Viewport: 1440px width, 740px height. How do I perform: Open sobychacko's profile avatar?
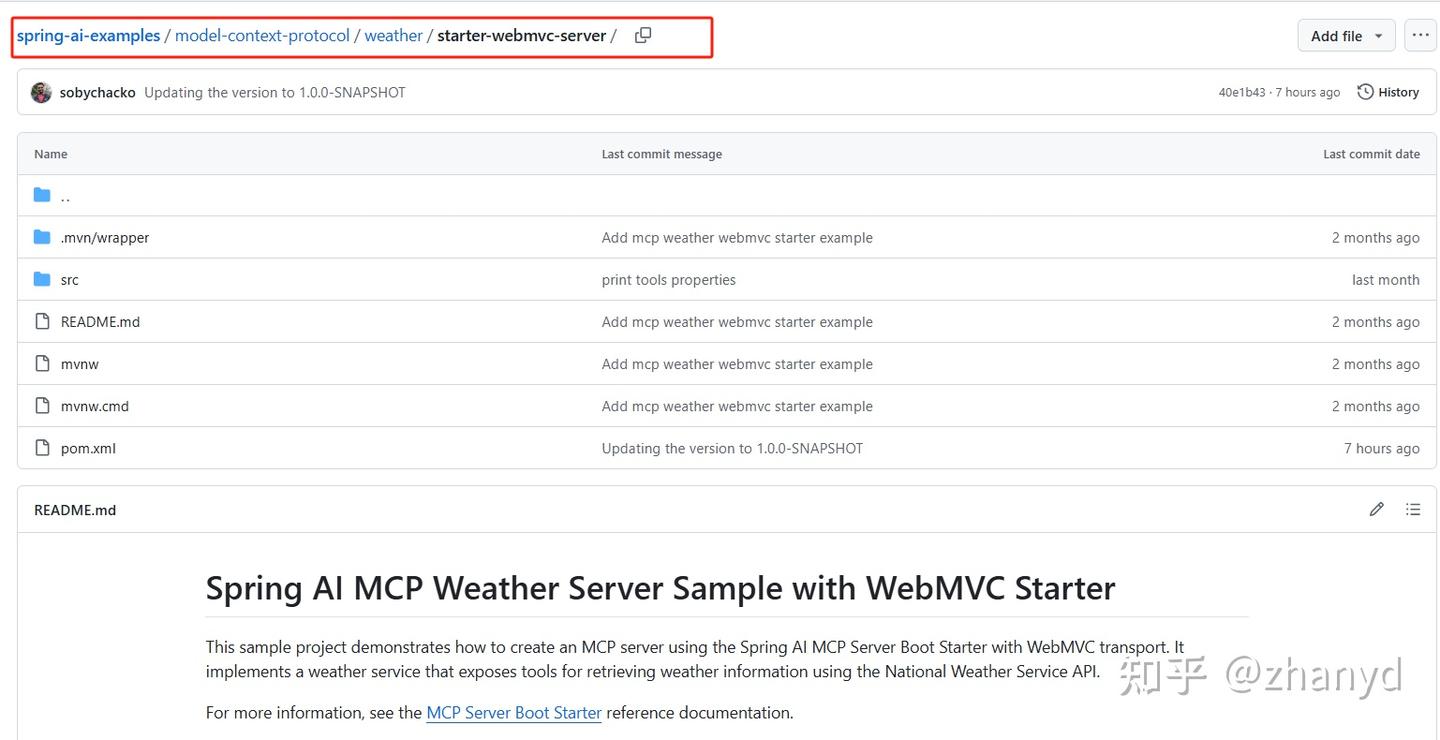pos(40,91)
